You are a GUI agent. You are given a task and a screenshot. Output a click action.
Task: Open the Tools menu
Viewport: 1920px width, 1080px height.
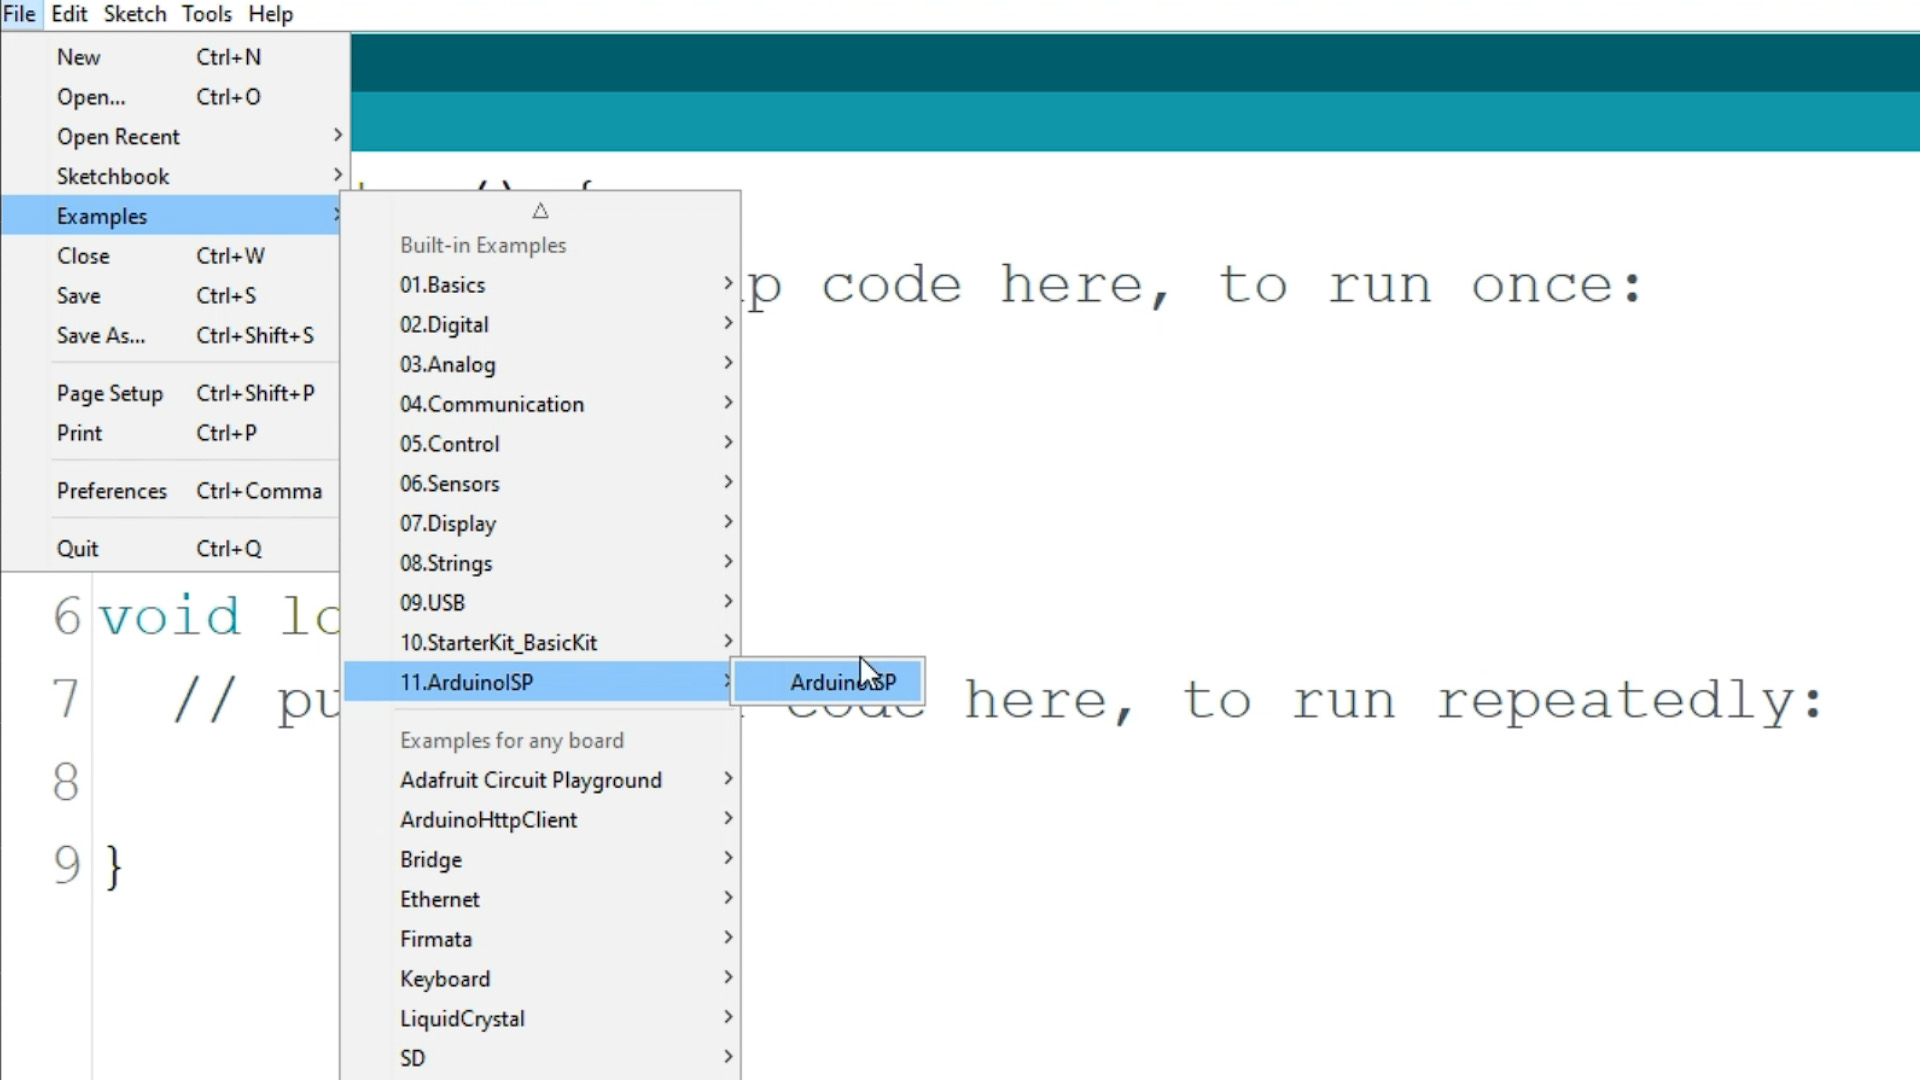click(x=206, y=14)
